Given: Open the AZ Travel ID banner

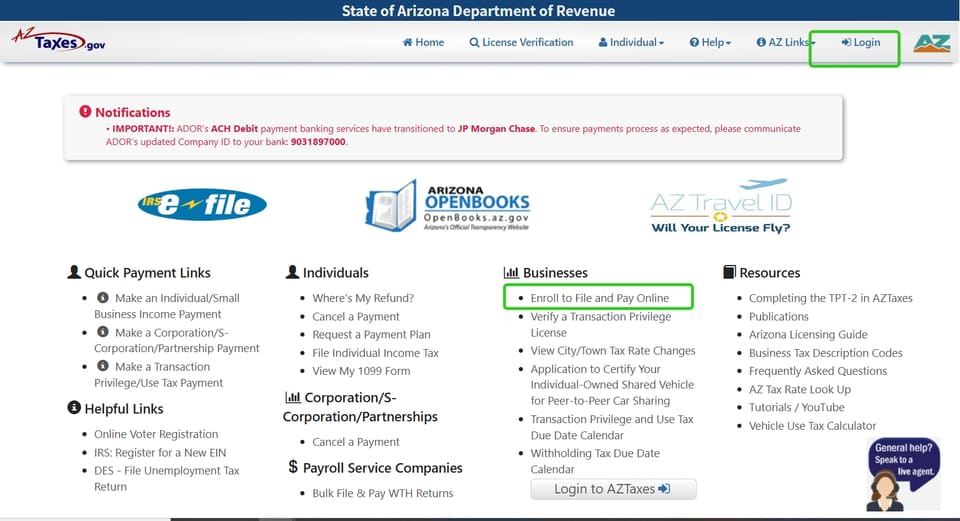Looking at the screenshot, I should pyautogui.click(x=721, y=206).
